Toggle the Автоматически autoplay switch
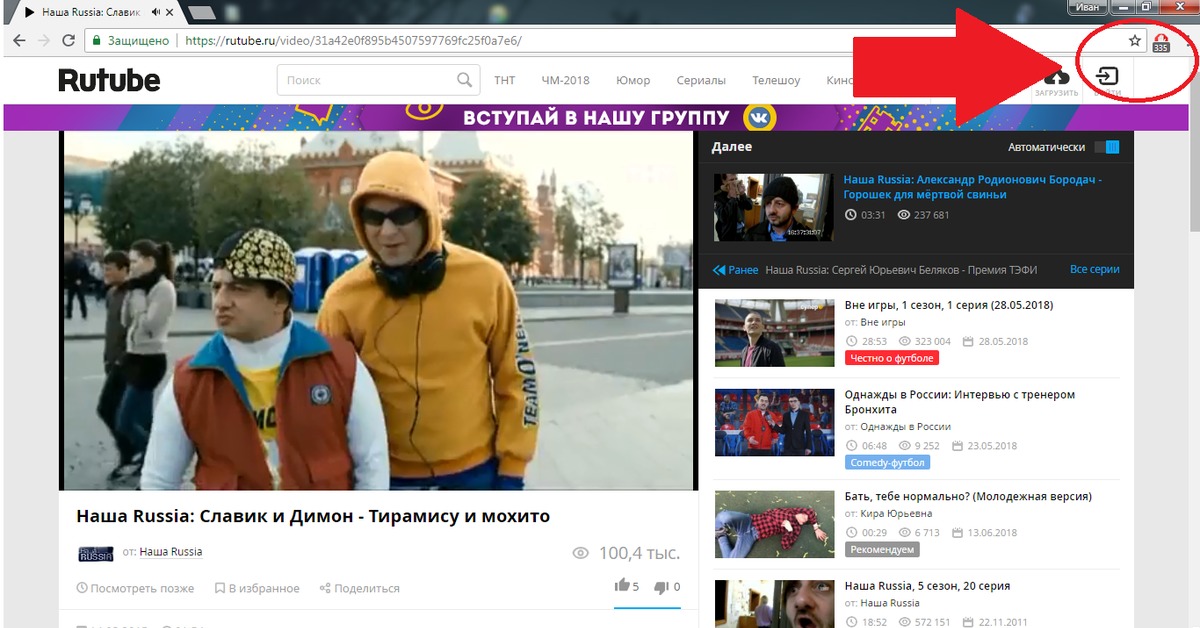Viewport: 1200px width, 628px height. coord(1106,147)
